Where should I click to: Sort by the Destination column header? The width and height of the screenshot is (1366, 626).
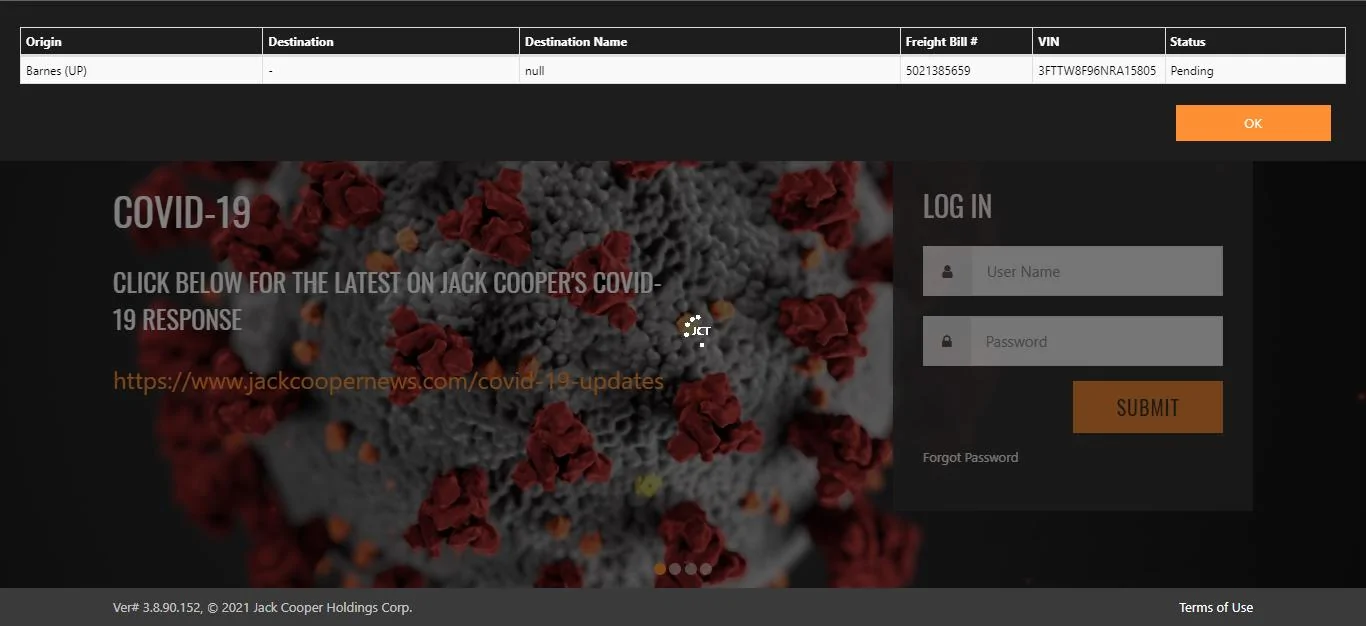coord(391,41)
